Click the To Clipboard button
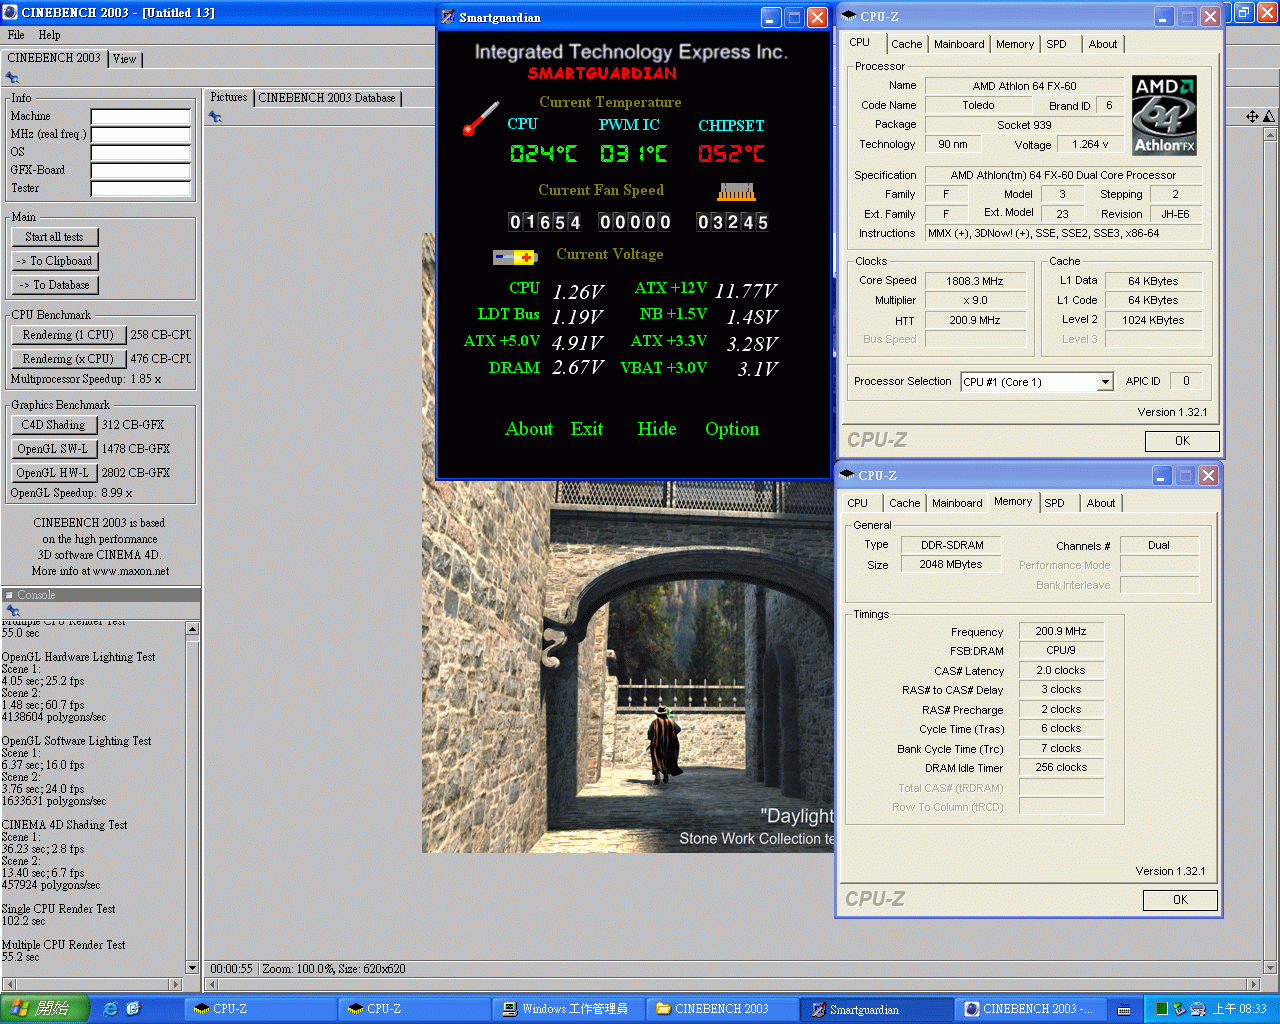1280x1024 pixels. [x=55, y=261]
